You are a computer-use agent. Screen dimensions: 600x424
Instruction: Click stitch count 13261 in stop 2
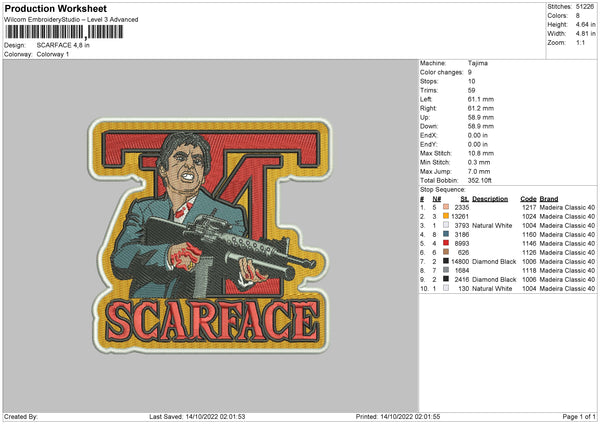tap(460, 217)
